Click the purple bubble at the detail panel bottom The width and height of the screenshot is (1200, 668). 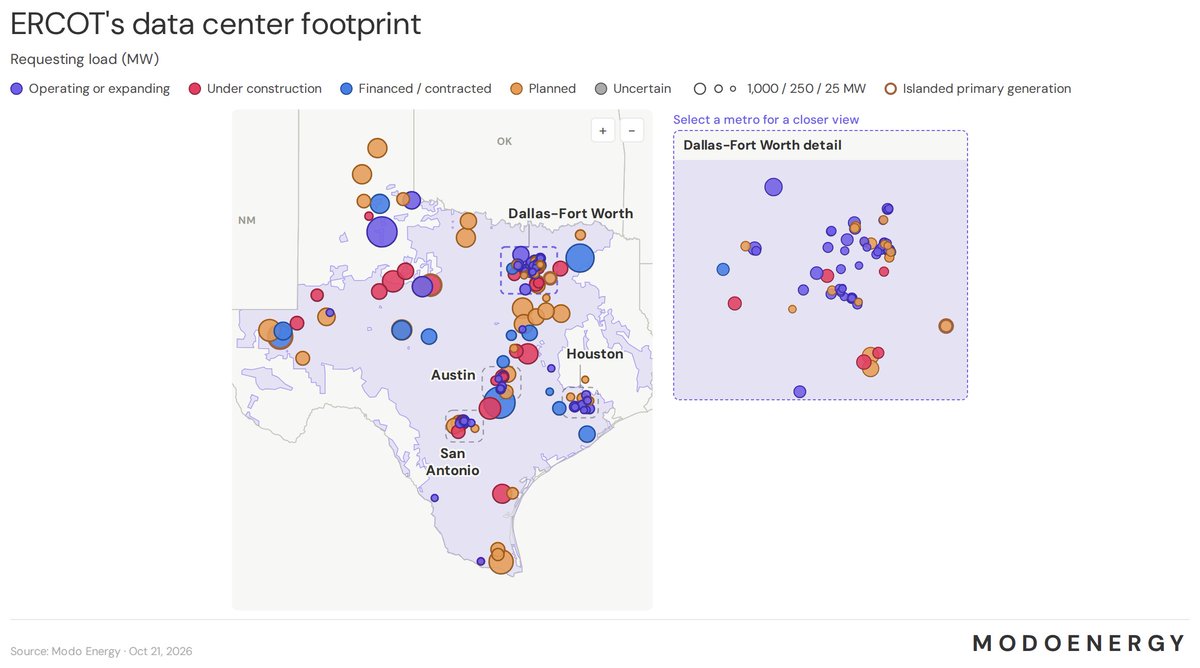click(x=799, y=391)
